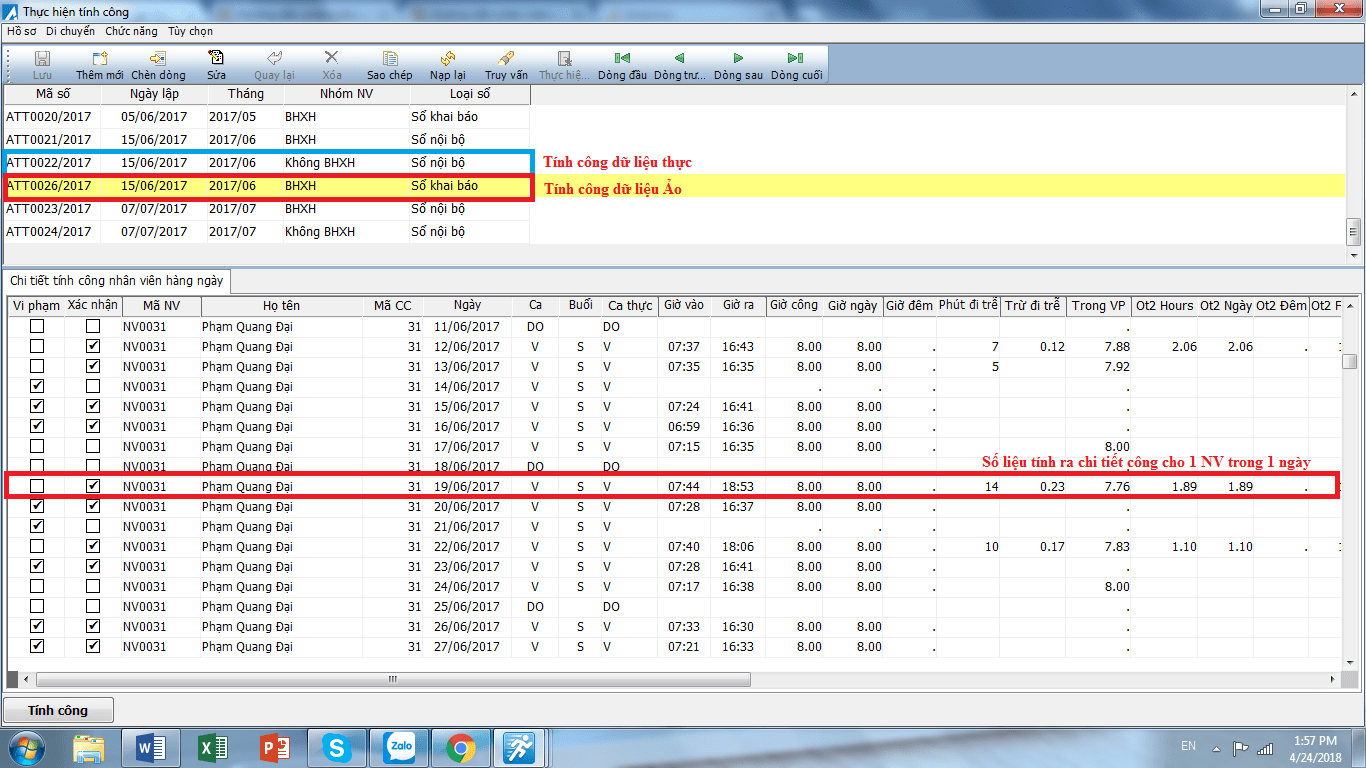Viewport: 1366px width, 768px height.
Task: Open the Windows Start menu
Action: [x=26, y=747]
